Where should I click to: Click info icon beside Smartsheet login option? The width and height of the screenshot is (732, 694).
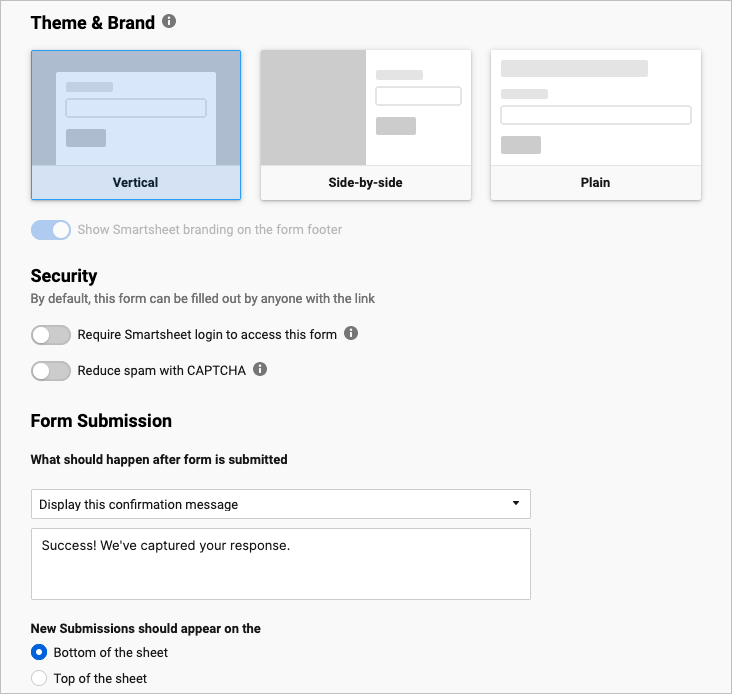click(x=351, y=334)
